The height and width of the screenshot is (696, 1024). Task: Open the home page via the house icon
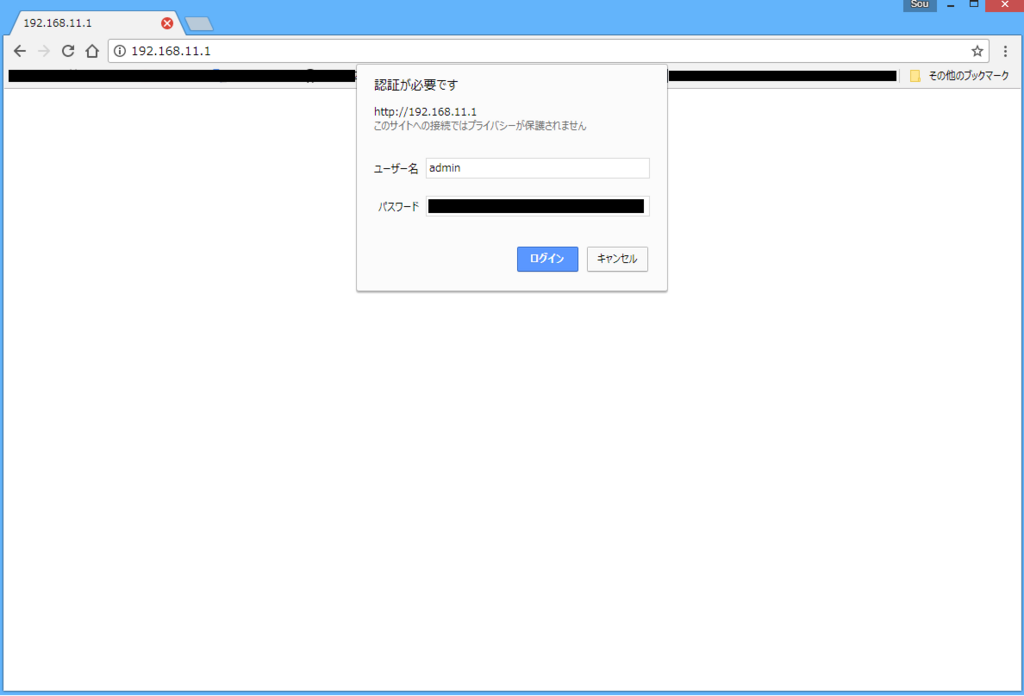pos(92,51)
